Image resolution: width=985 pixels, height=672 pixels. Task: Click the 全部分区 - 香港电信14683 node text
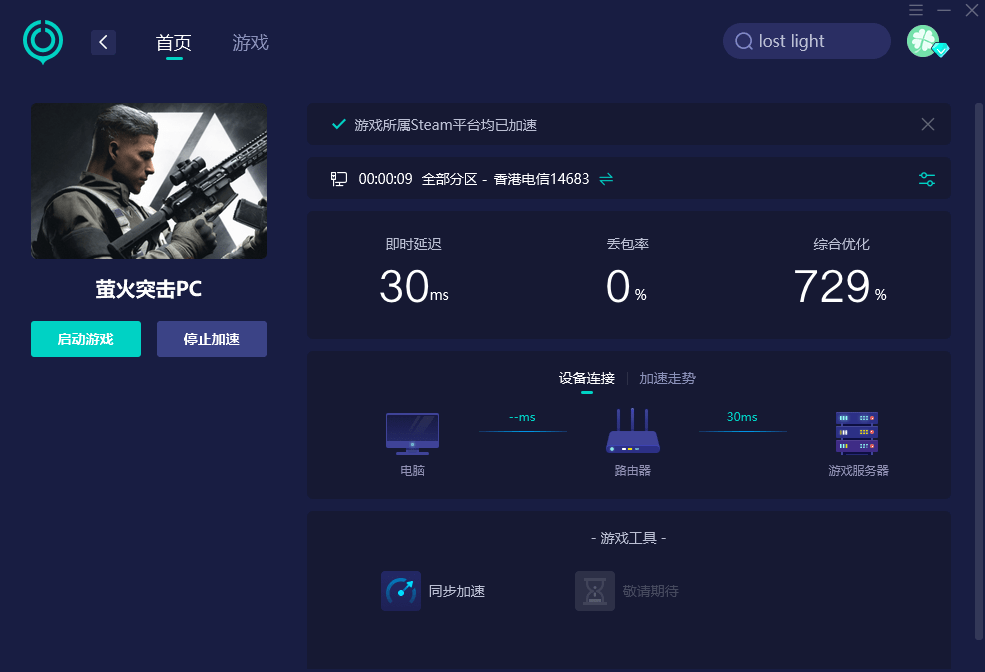coord(505,179)
